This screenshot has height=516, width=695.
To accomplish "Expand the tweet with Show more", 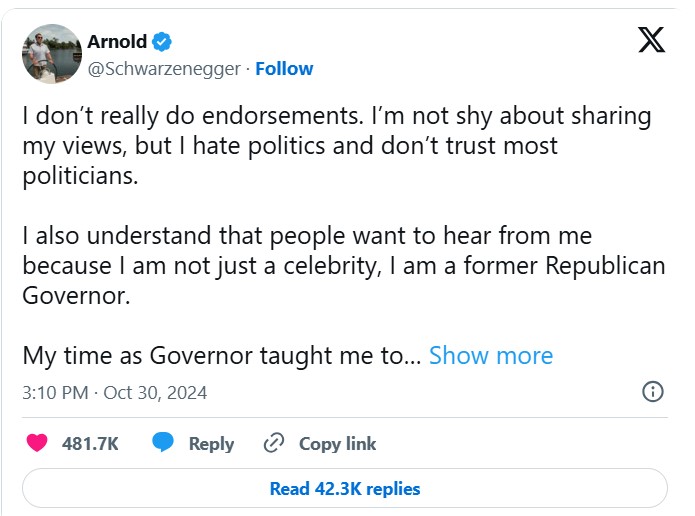I will click(490, 356).
